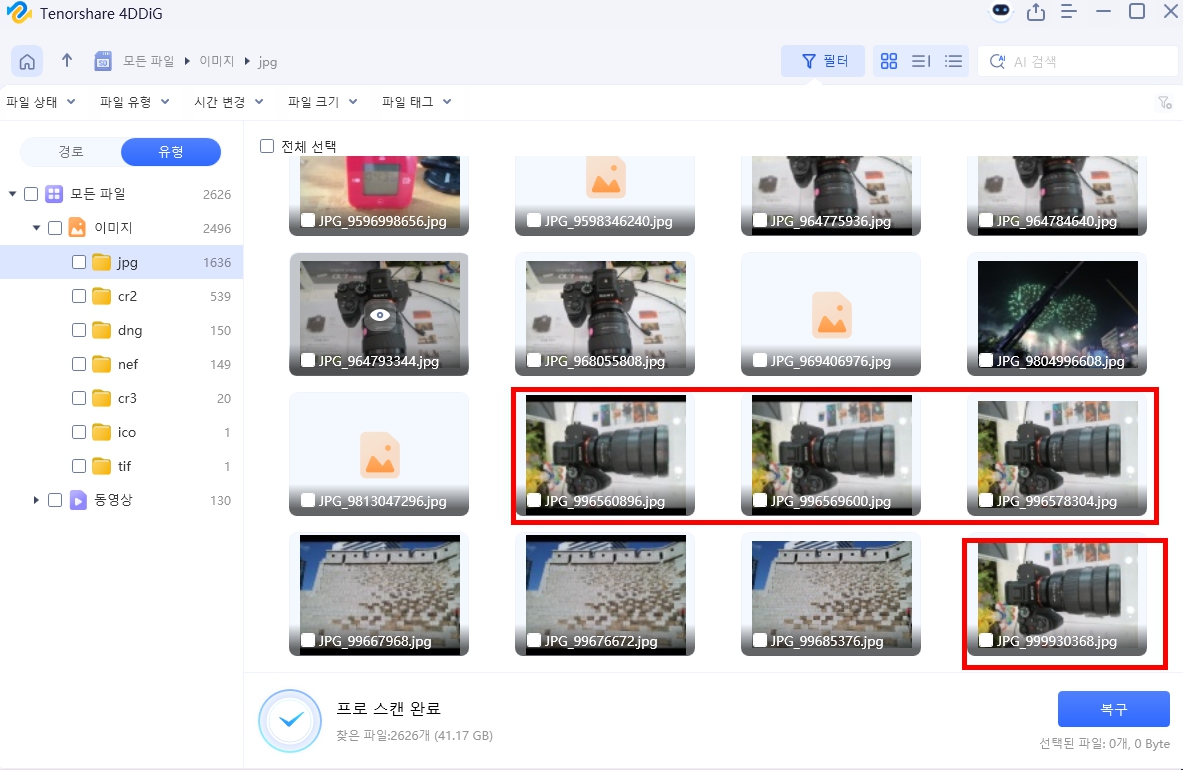Open thumbnail JPG_999930368.jpg
This screenshot has height=770, width=1183.
pos(1057,594)
